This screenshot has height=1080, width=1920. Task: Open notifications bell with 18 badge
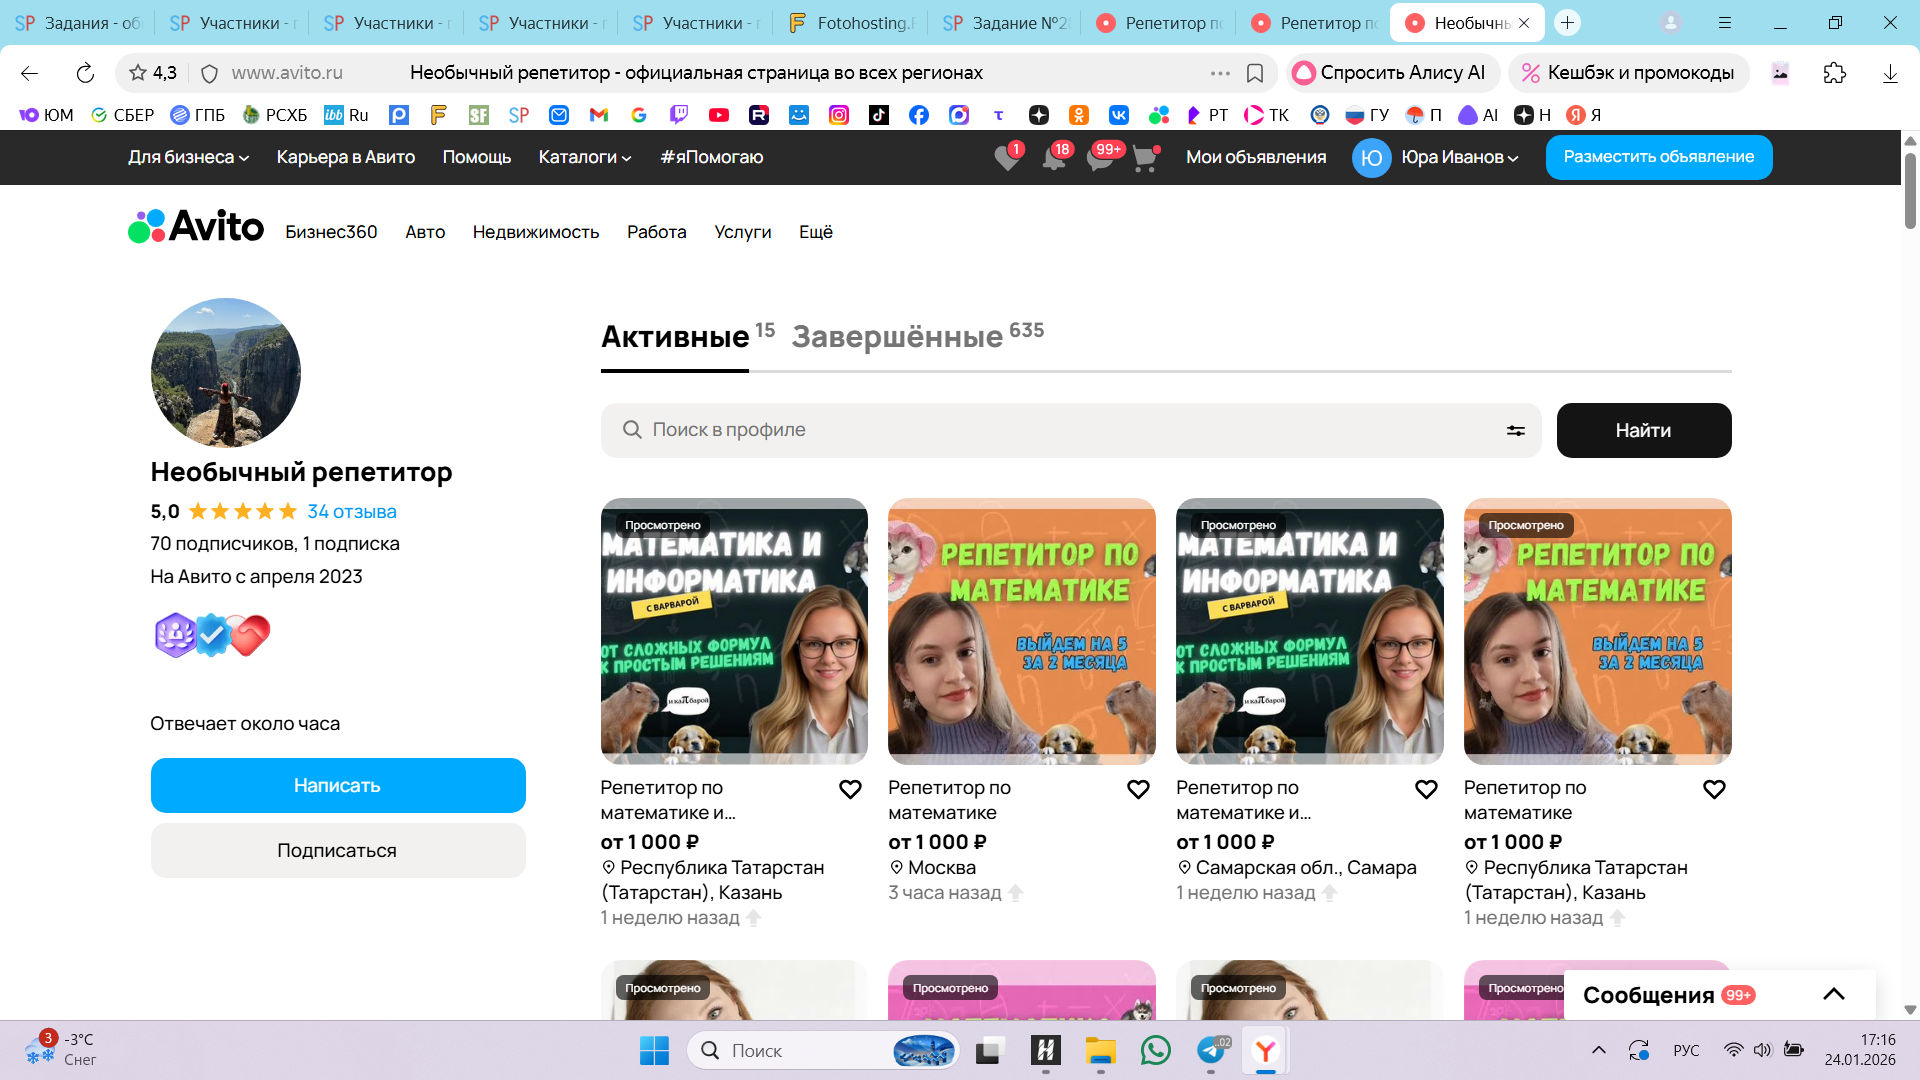(1053, 158)
